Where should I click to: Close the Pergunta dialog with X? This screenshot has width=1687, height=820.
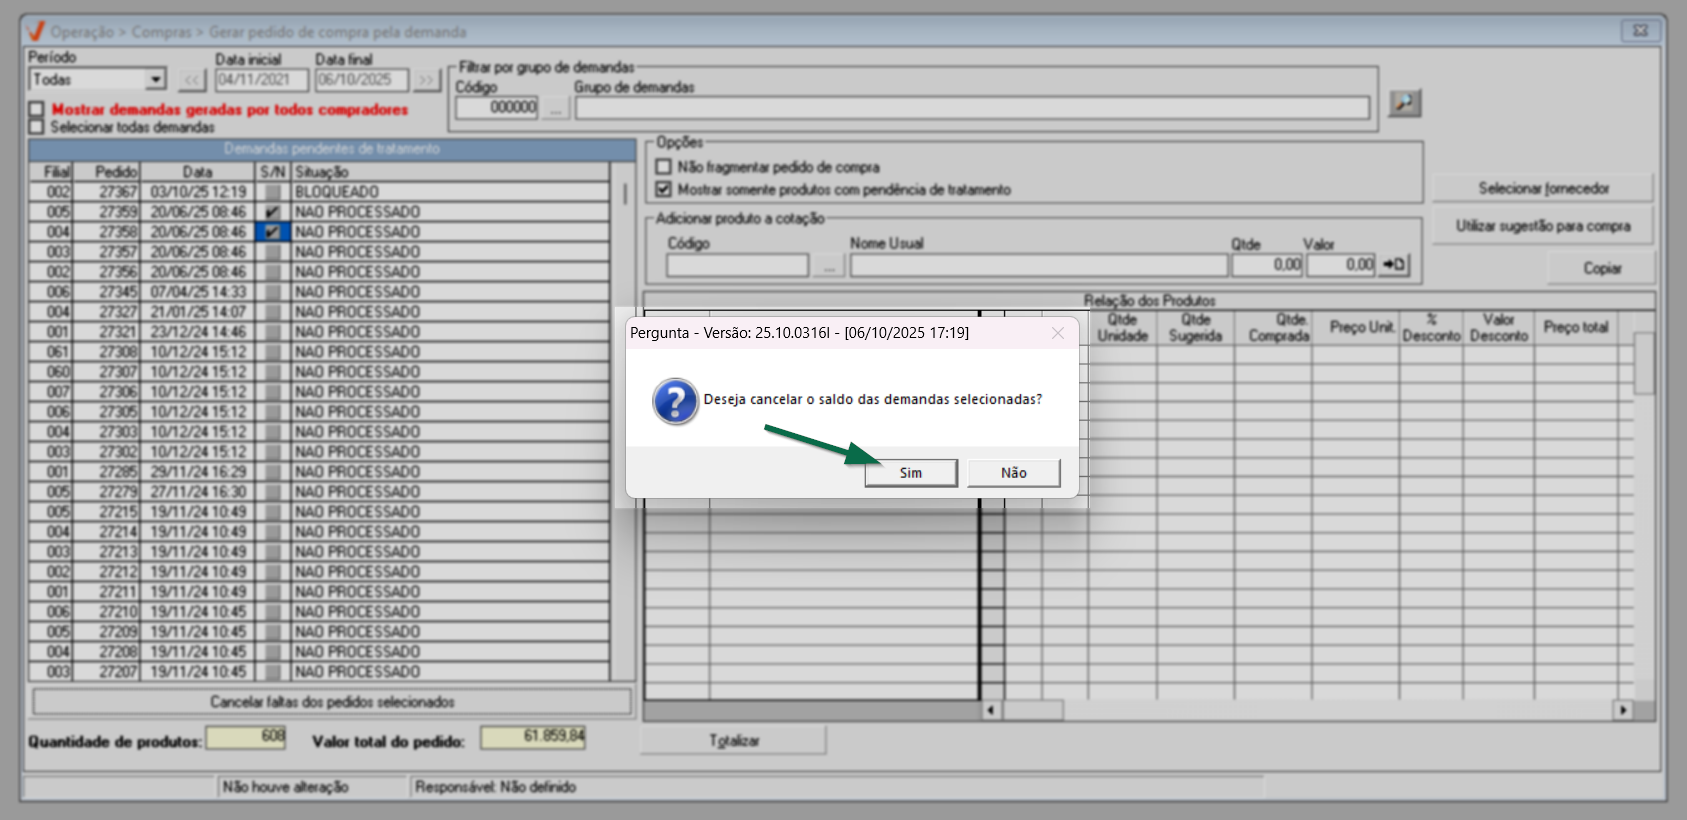(1057, 333)
